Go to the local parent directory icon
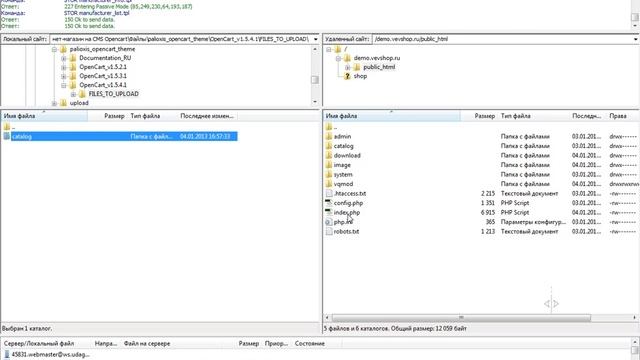Image resolution: width=640 pixels, height=360 pixels. (7, 127)
